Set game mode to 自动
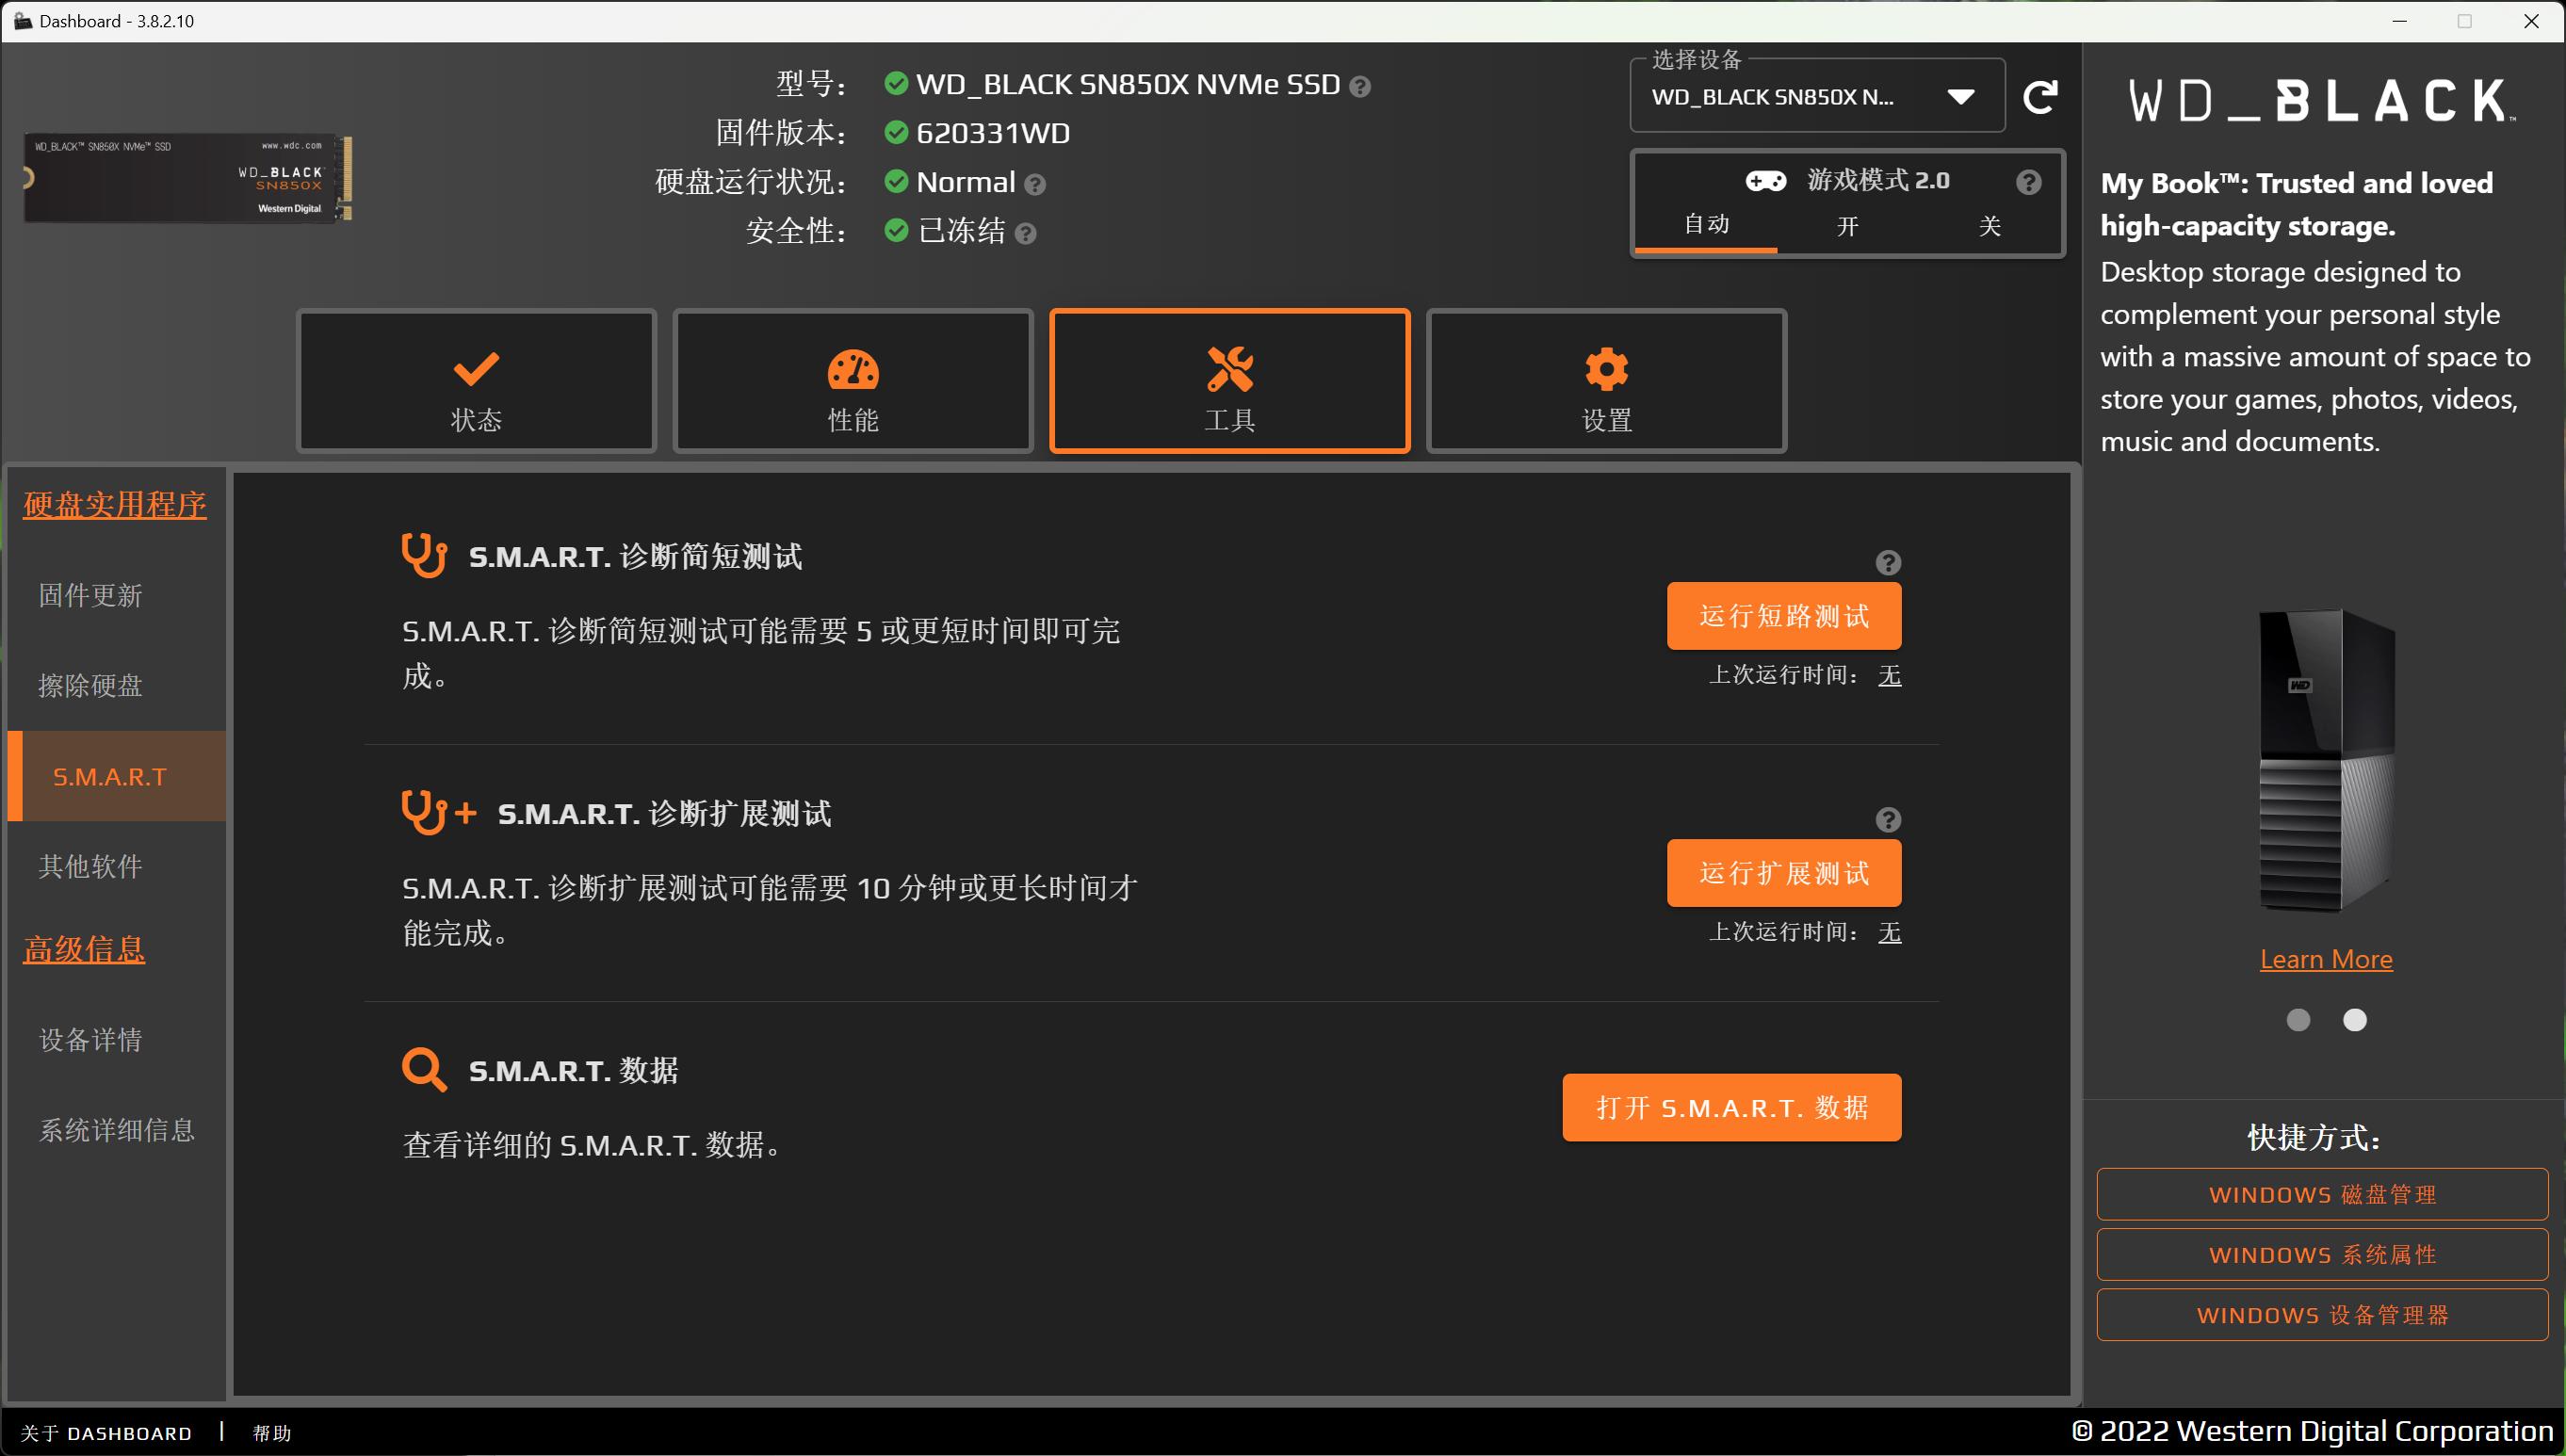This screenshot has height=1456, width=2566. click(x=1705, y=224)
